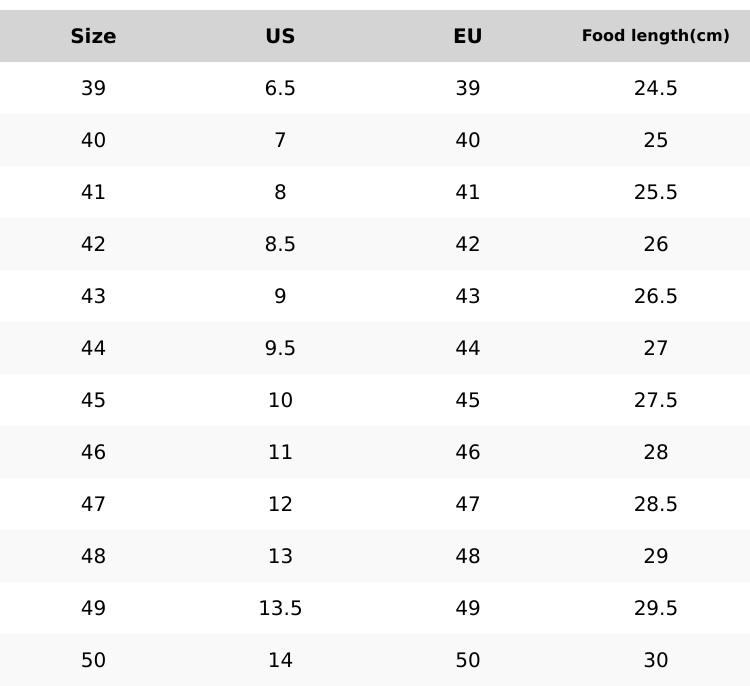
Task: Select the foot length 28.5 cell
Action: click(x=655, y=504)
